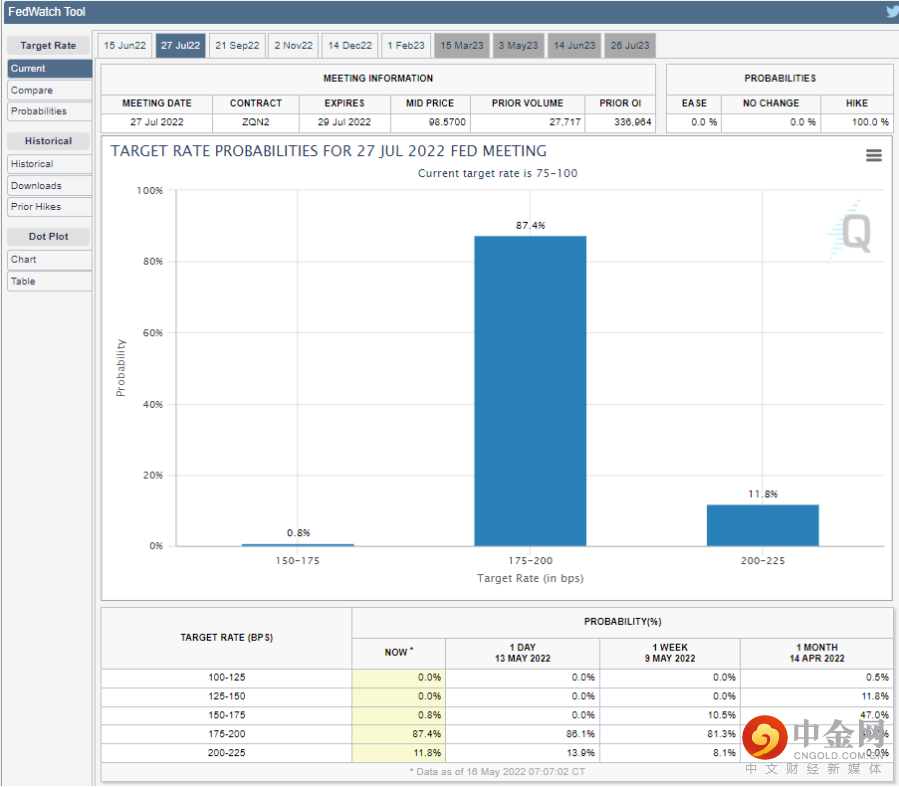Open the chart hamburger menu icon
The width and height of the screenshot is (899, 787).
(x=873, y=155)
